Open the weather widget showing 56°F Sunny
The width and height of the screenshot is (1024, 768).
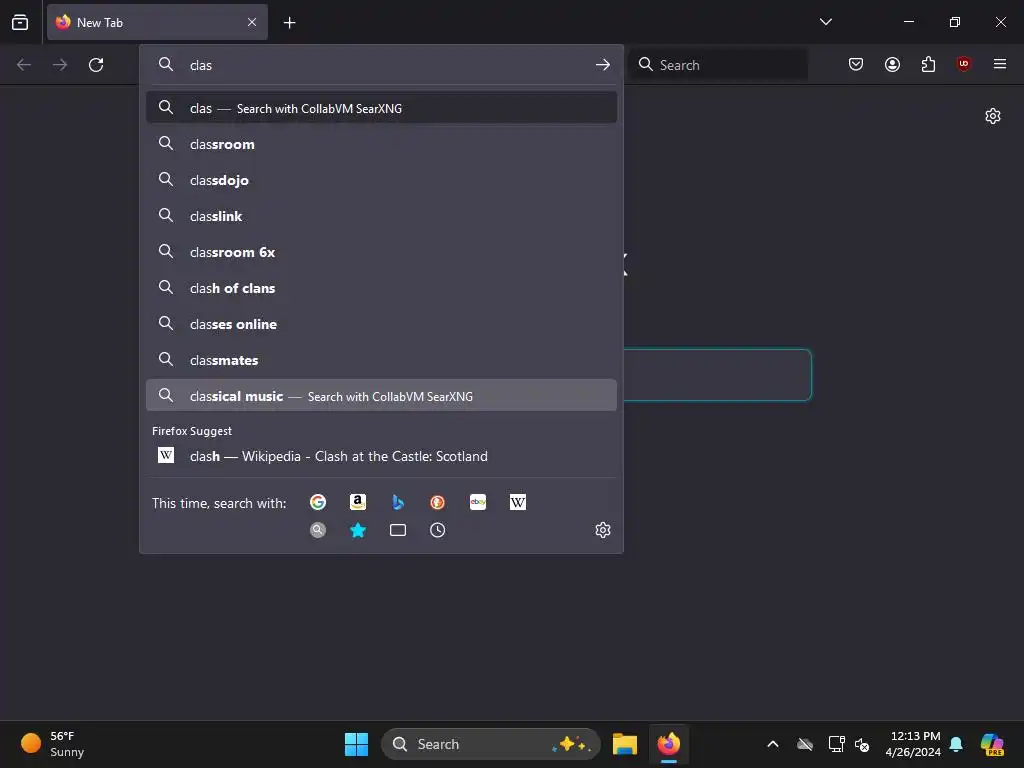click(54, 744)
